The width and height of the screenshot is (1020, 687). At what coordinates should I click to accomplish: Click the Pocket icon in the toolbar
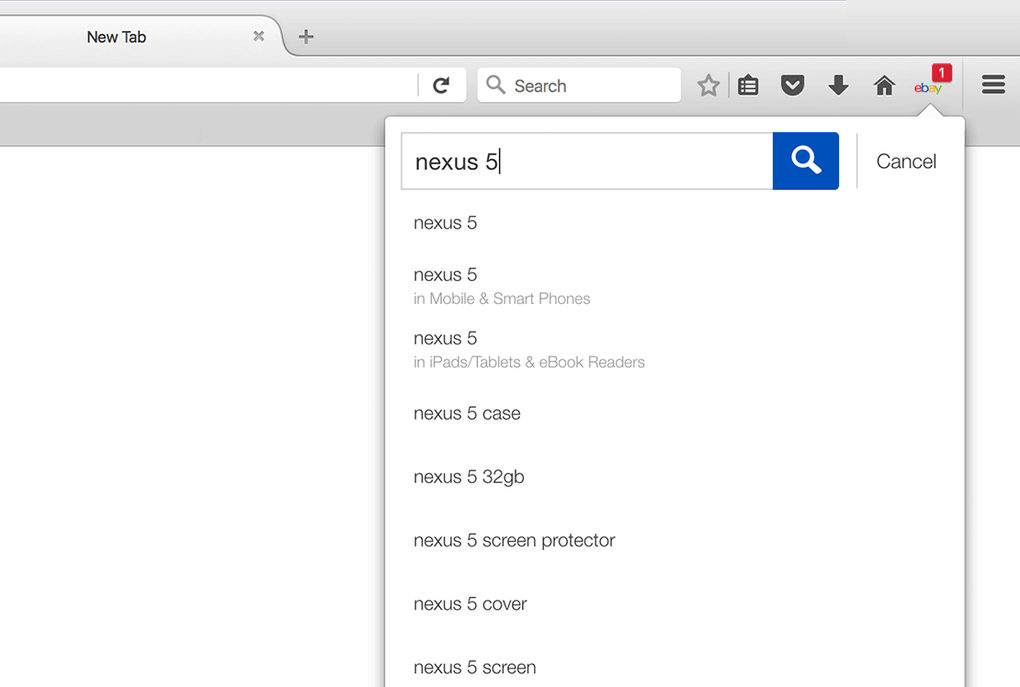coord(793,86)
